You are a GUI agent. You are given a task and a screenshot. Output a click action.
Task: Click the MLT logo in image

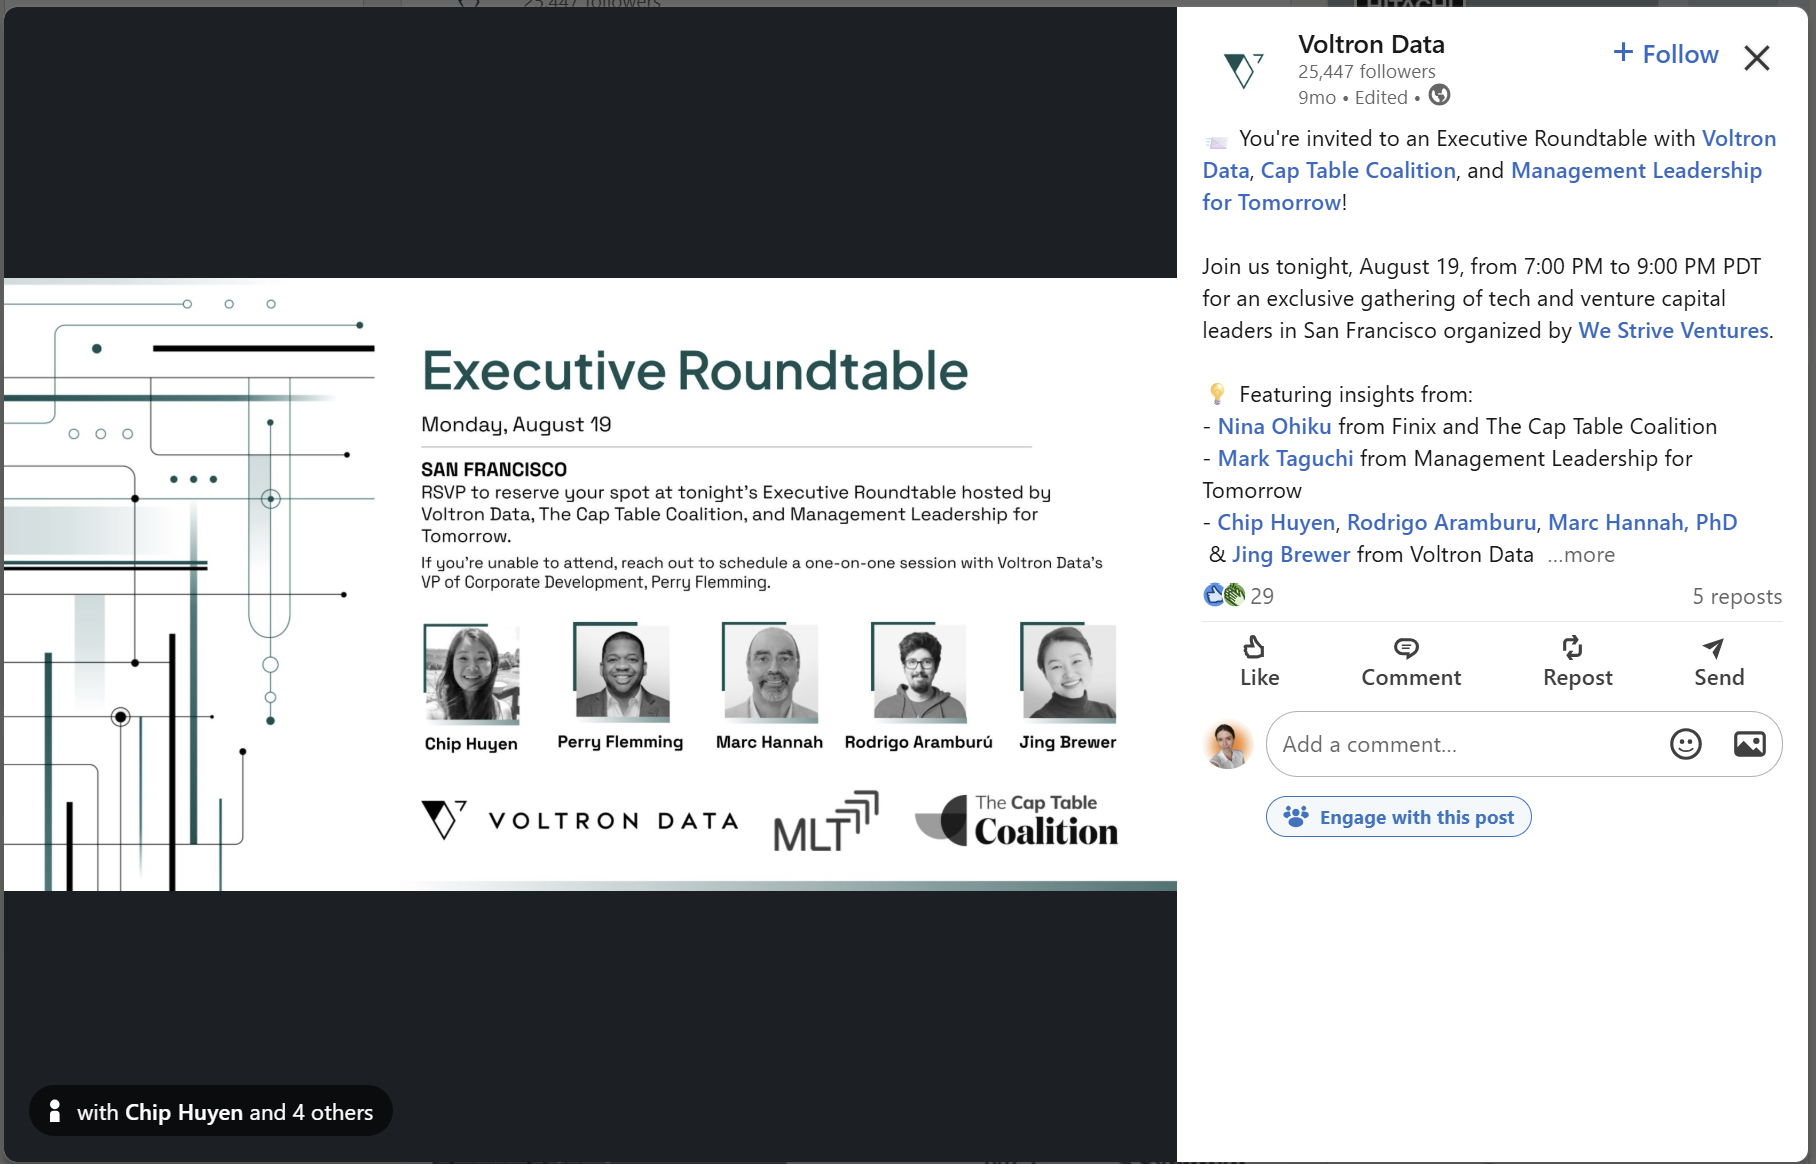point(826,822)
